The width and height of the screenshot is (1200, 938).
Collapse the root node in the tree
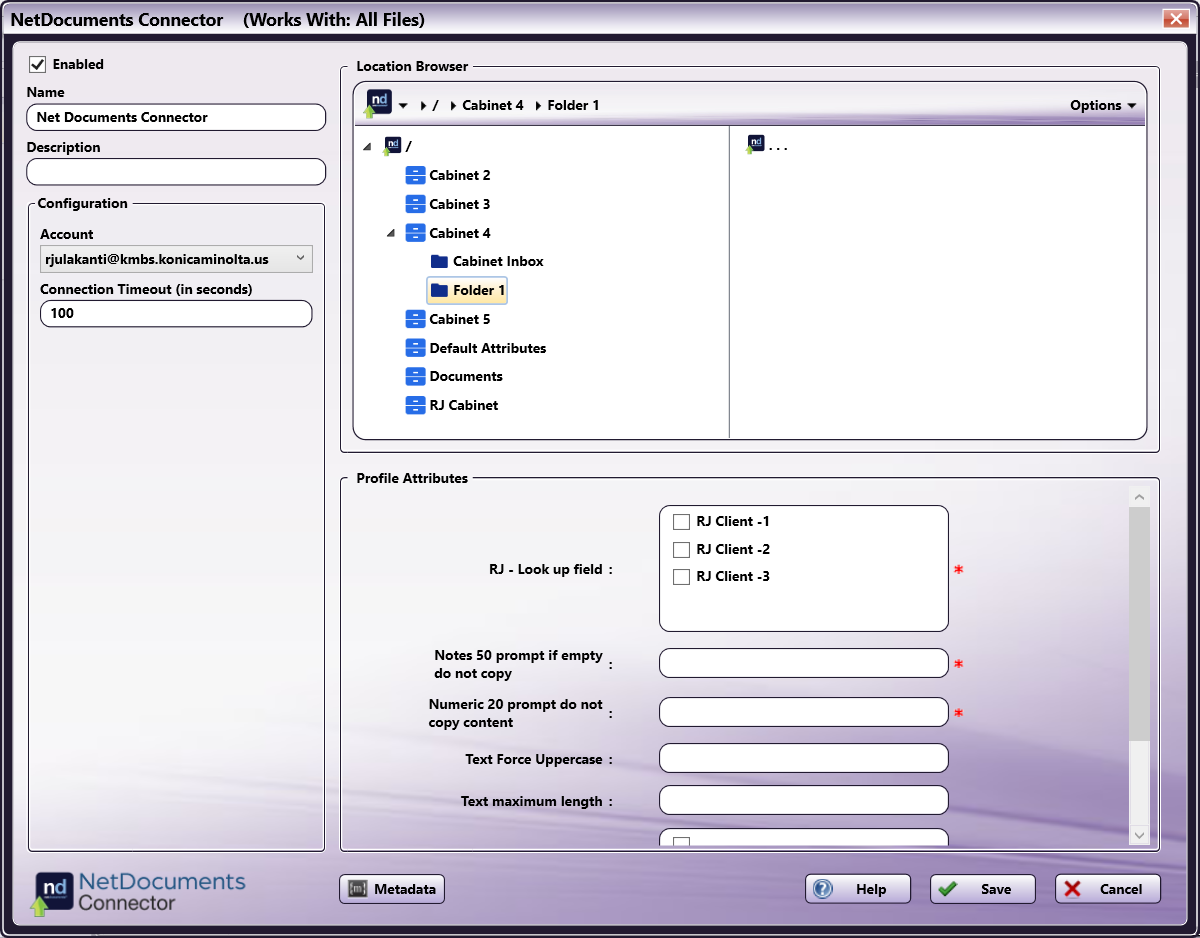coord(367,147)
